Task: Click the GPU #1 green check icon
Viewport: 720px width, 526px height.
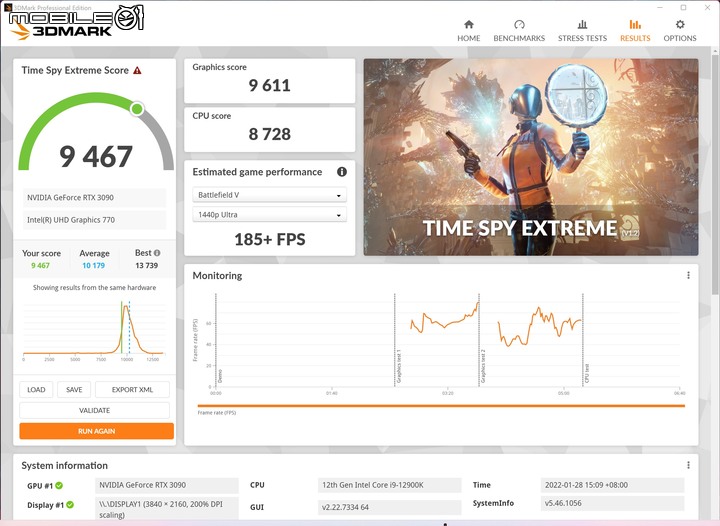Action: click(x=59, y=485)
